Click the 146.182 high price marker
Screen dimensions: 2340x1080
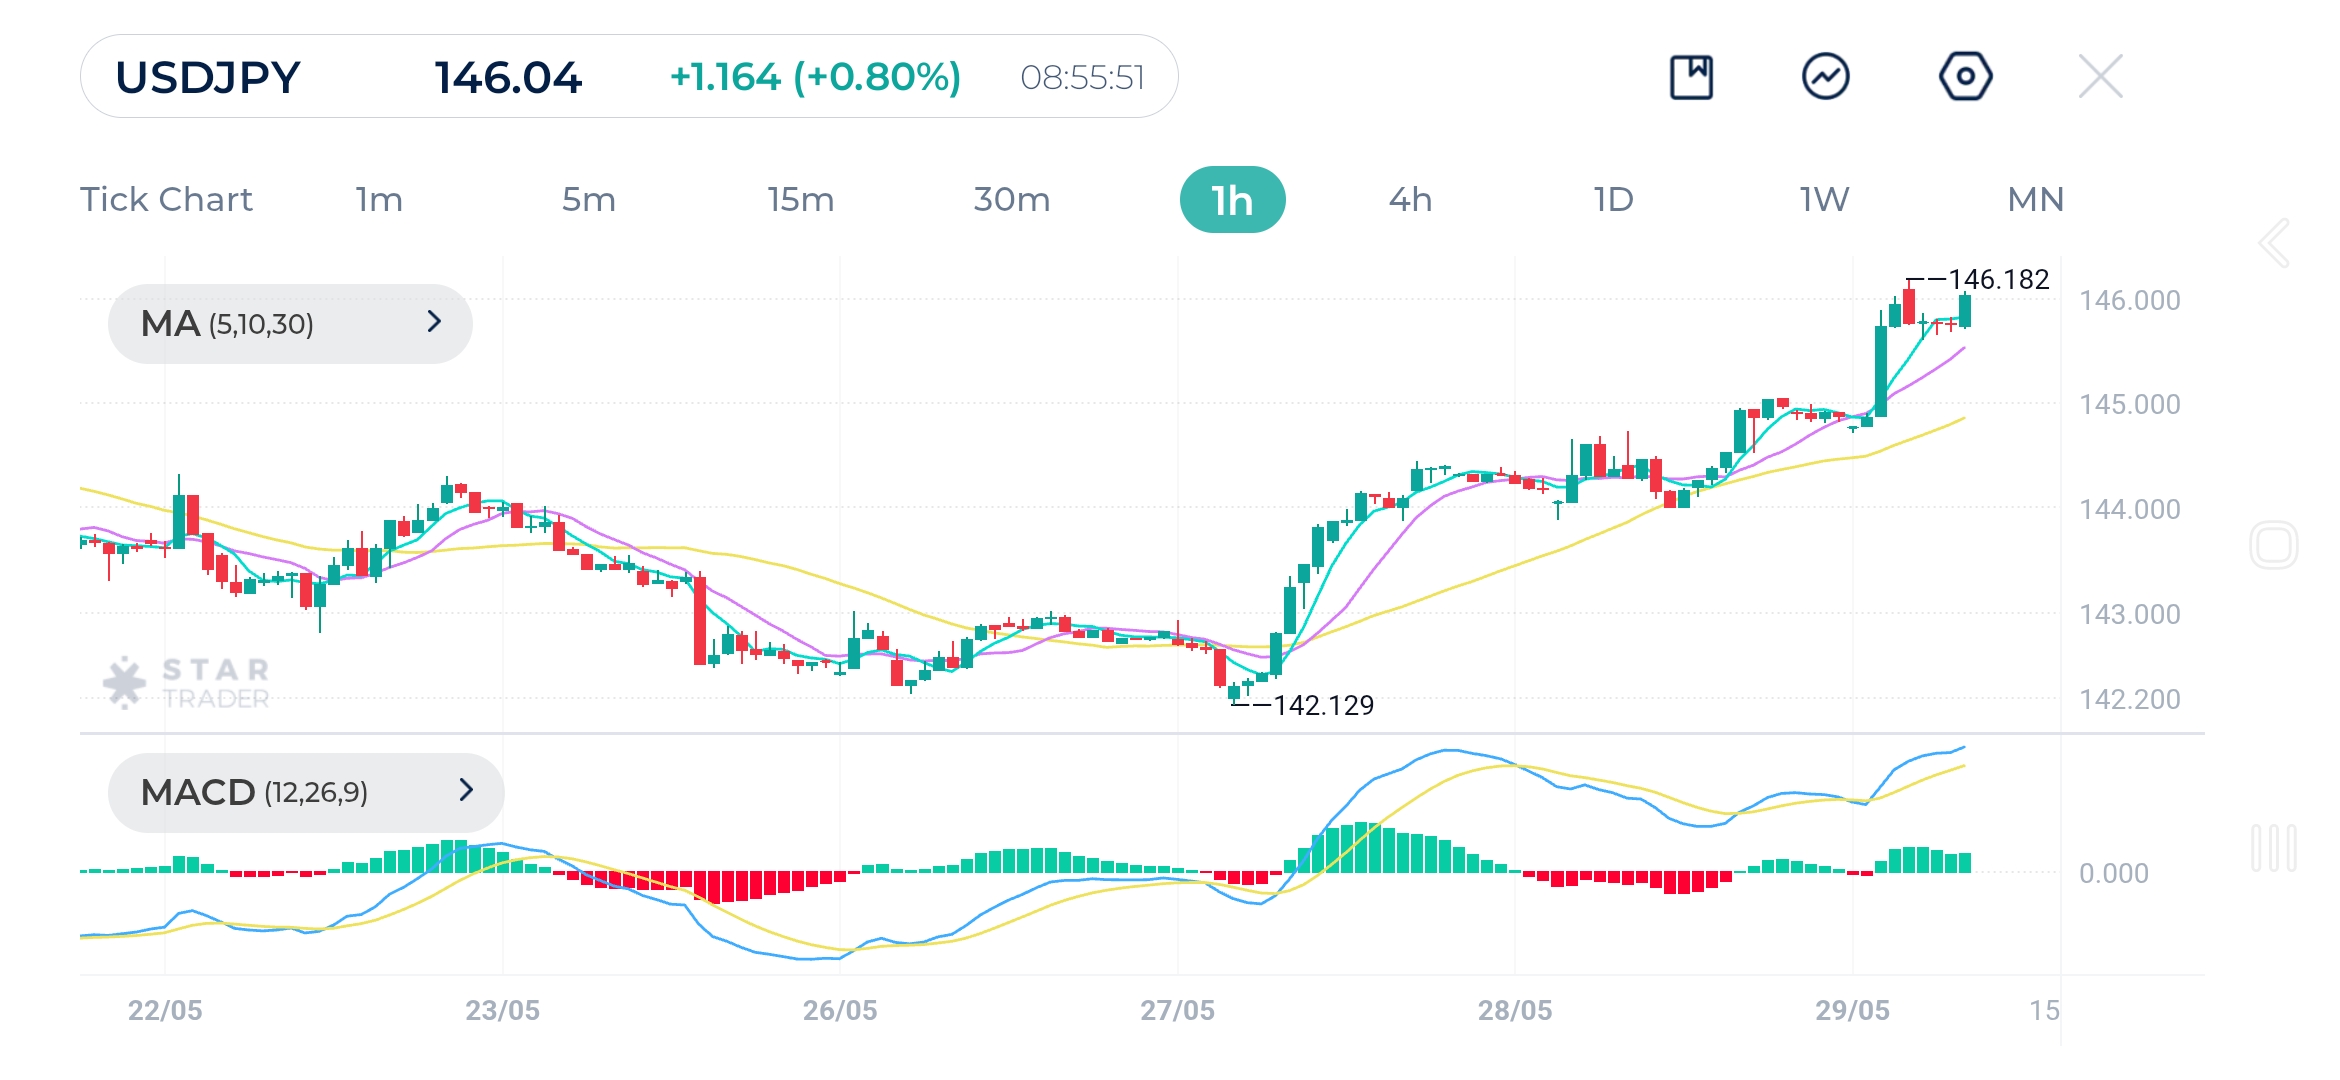(1998, 279)
